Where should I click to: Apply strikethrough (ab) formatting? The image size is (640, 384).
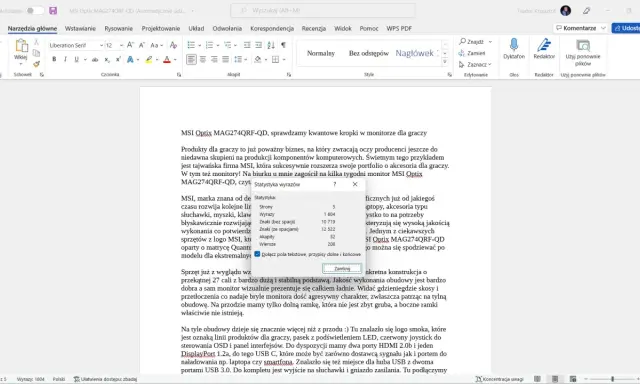click(x=95, y=60)
